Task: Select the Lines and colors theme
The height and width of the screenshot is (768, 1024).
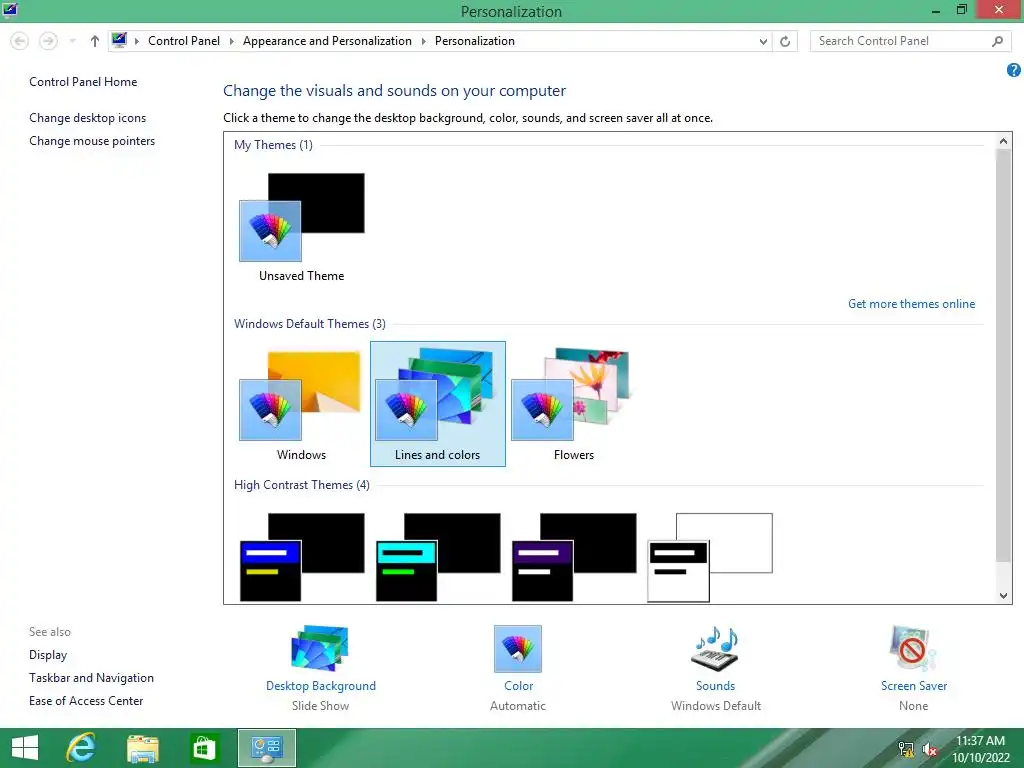Action: point(438,404)
